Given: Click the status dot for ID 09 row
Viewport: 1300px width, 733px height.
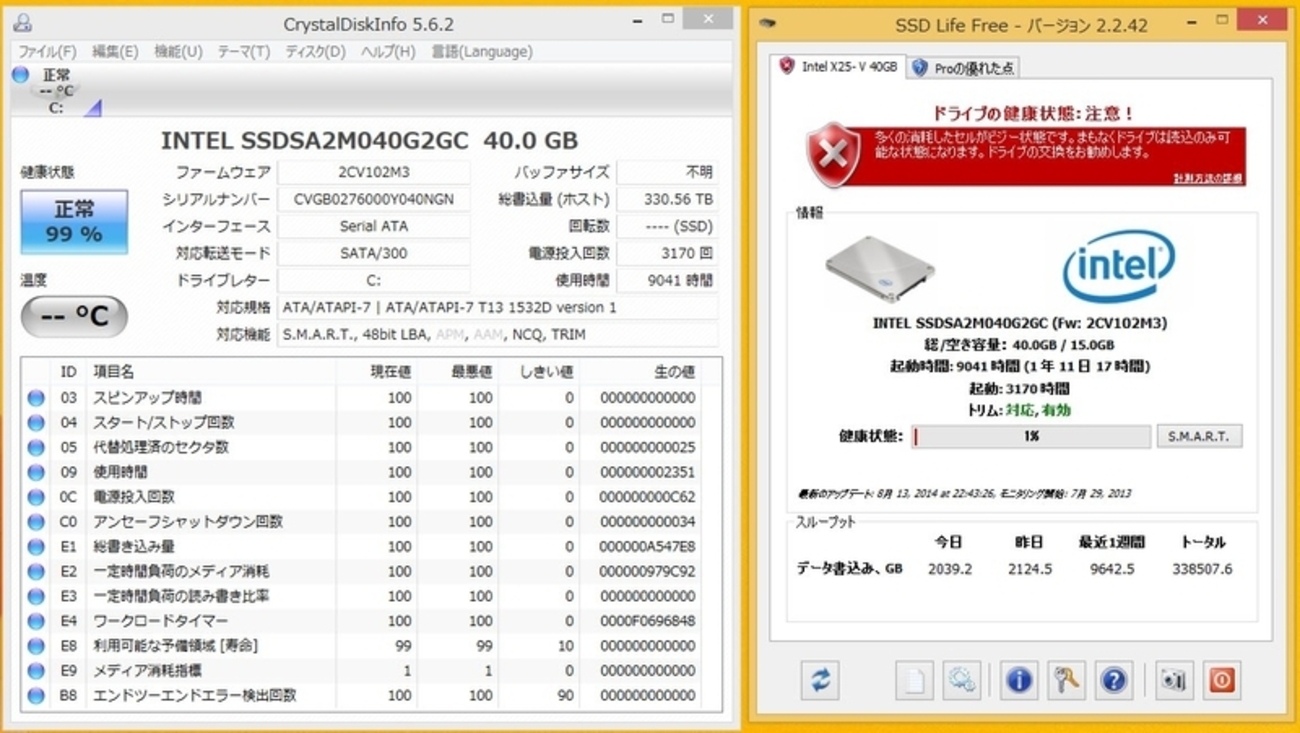Looking at the screenshot, I should pyautogui.click(x=36, y=472).
